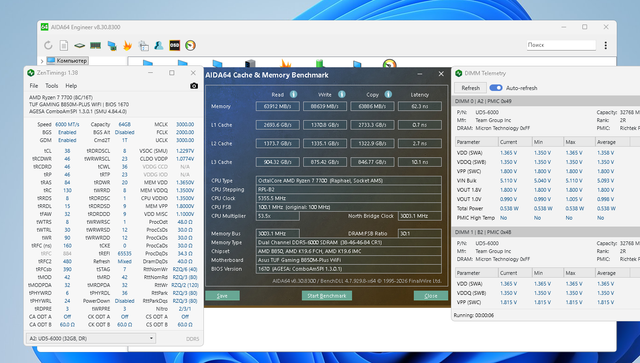
Task: Click the Memory Type Dual Channel DDR5-6000 field
Action: [x=349, y=242]
